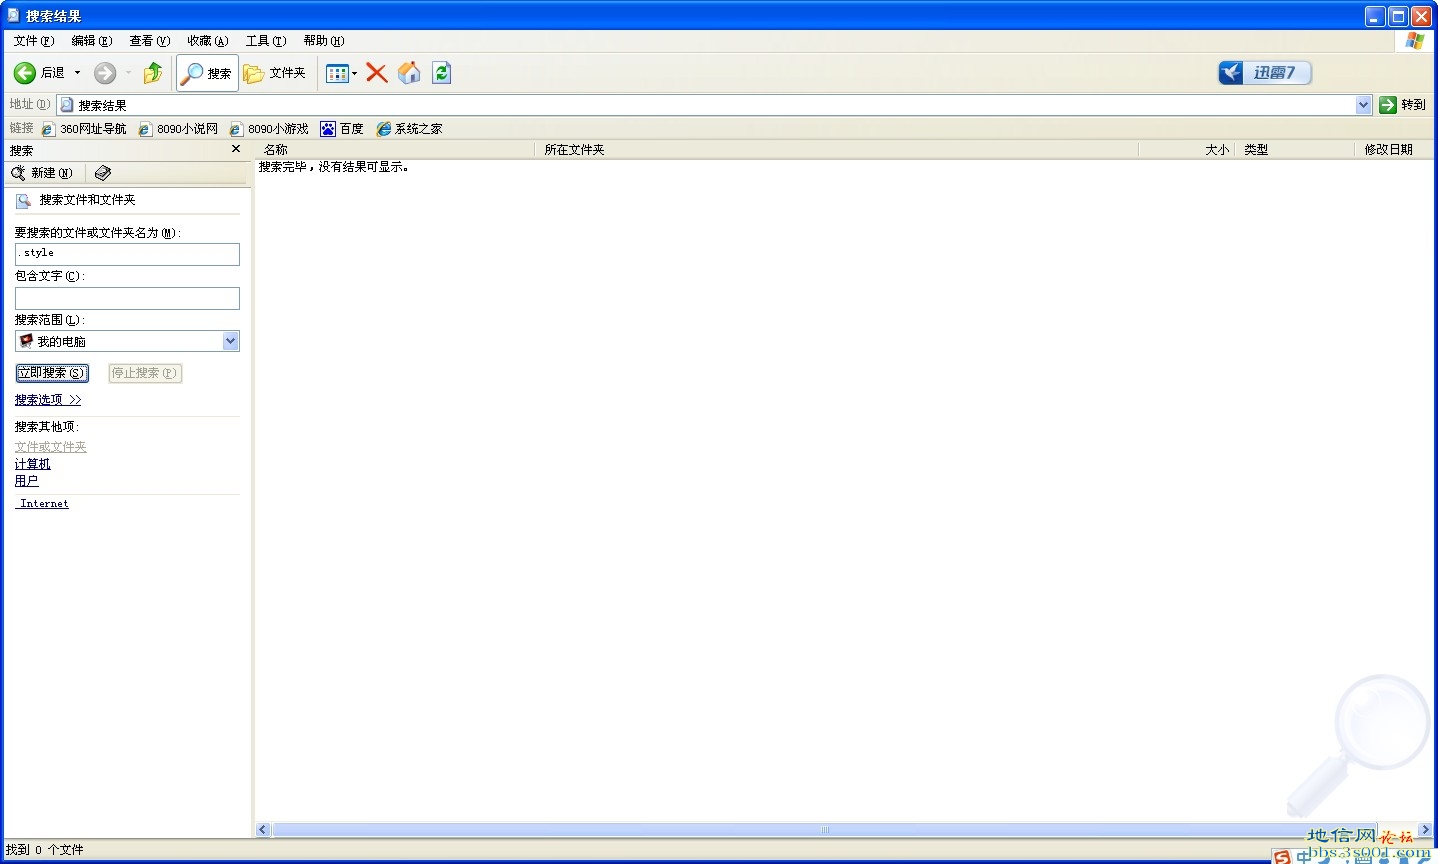Open the 帮助(H) menu
Screen dimensions: 1438x864
pos(323,41)
